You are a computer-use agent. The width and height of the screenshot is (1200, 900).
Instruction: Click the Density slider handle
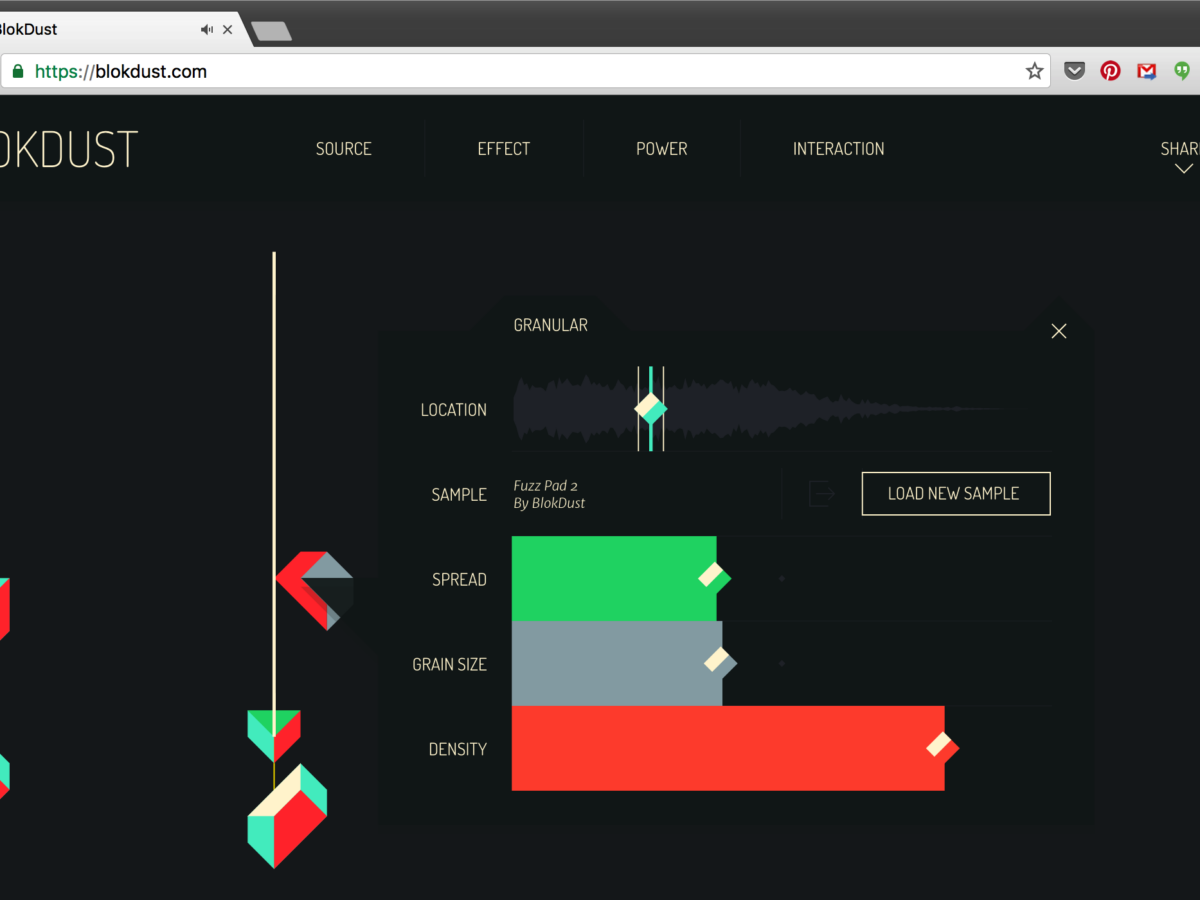(942, 746)
